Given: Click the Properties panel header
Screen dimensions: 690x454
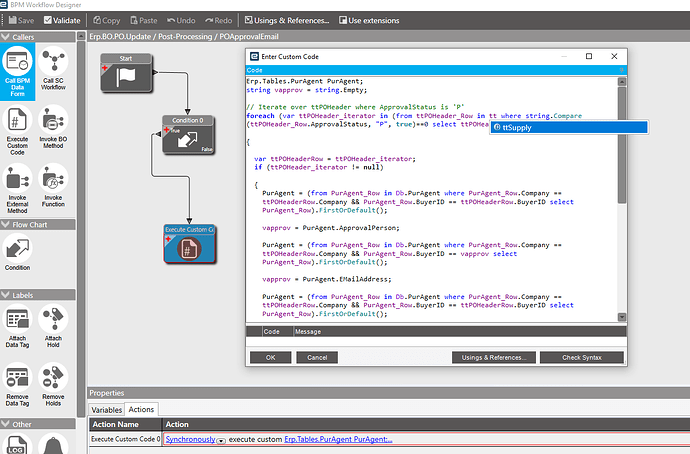Looking at the screenshot, I should [389, 393].
